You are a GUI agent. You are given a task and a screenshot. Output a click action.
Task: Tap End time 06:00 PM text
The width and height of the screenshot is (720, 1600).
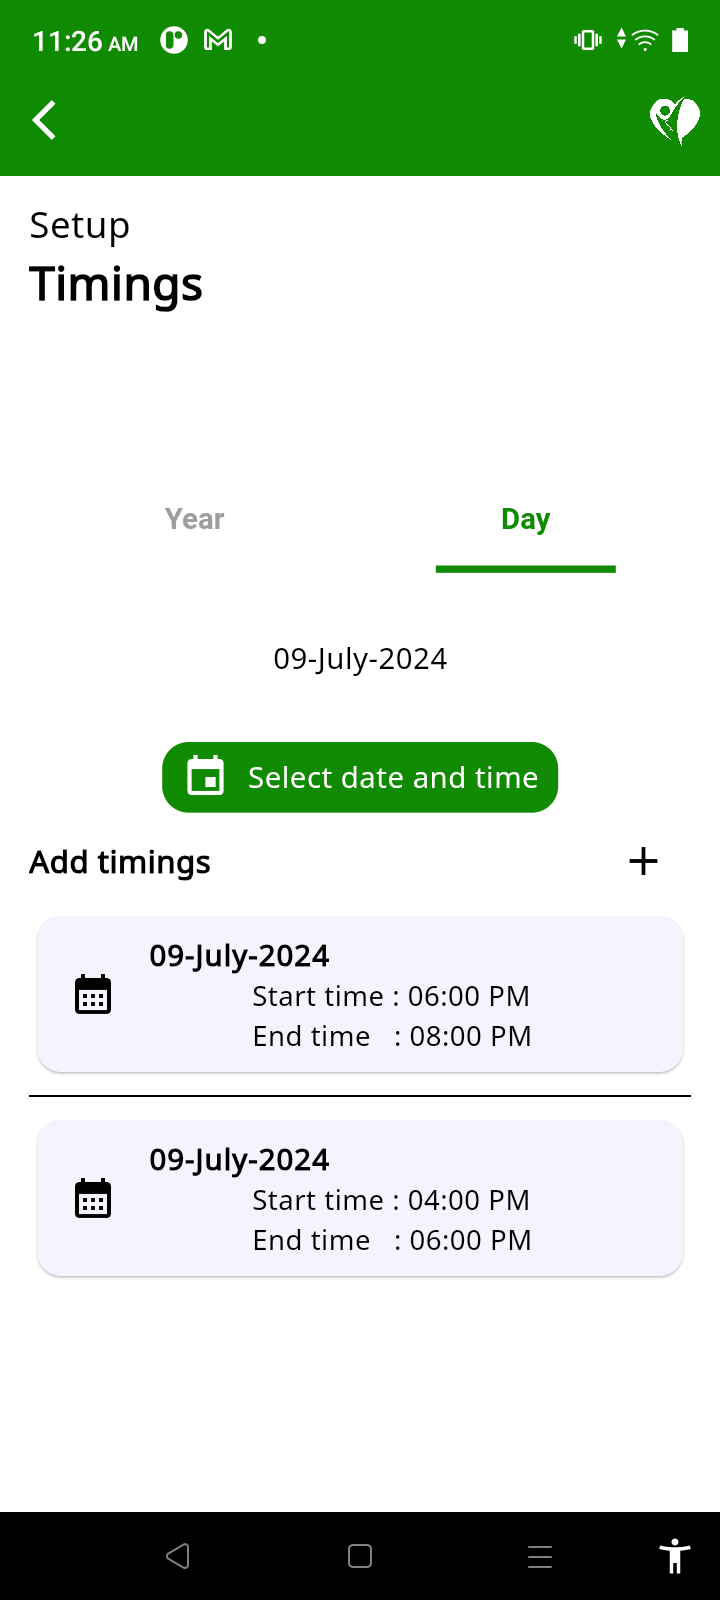[x=392, y=1240]
